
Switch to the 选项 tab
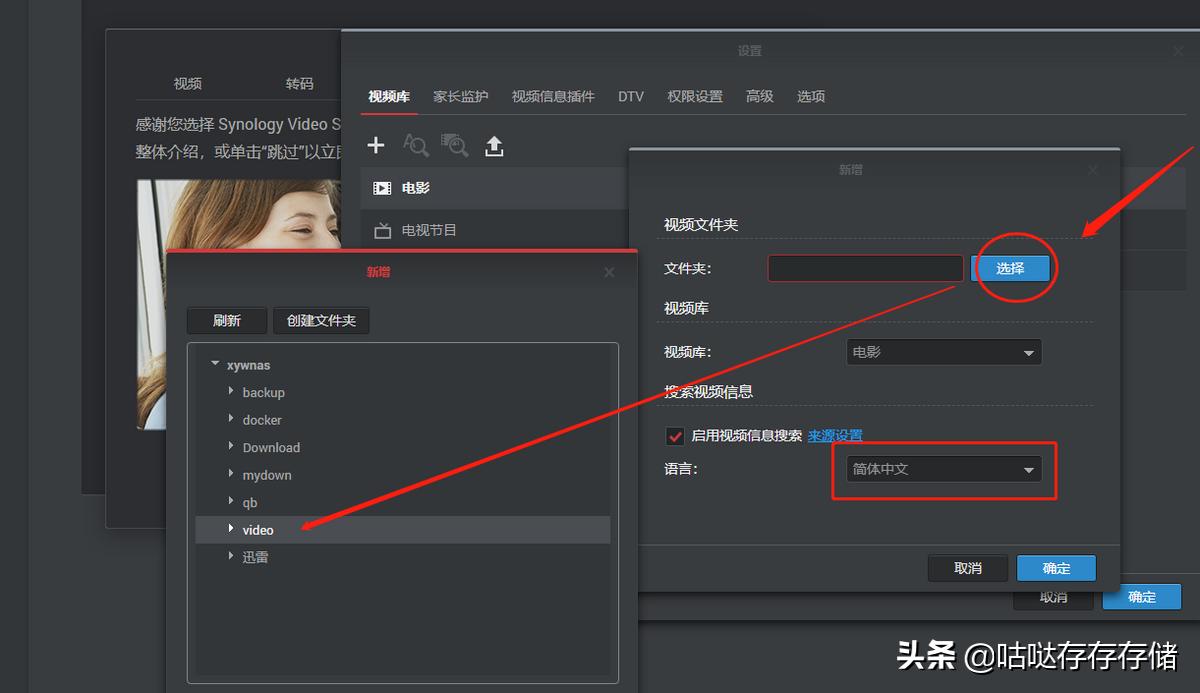pos(810,96)
